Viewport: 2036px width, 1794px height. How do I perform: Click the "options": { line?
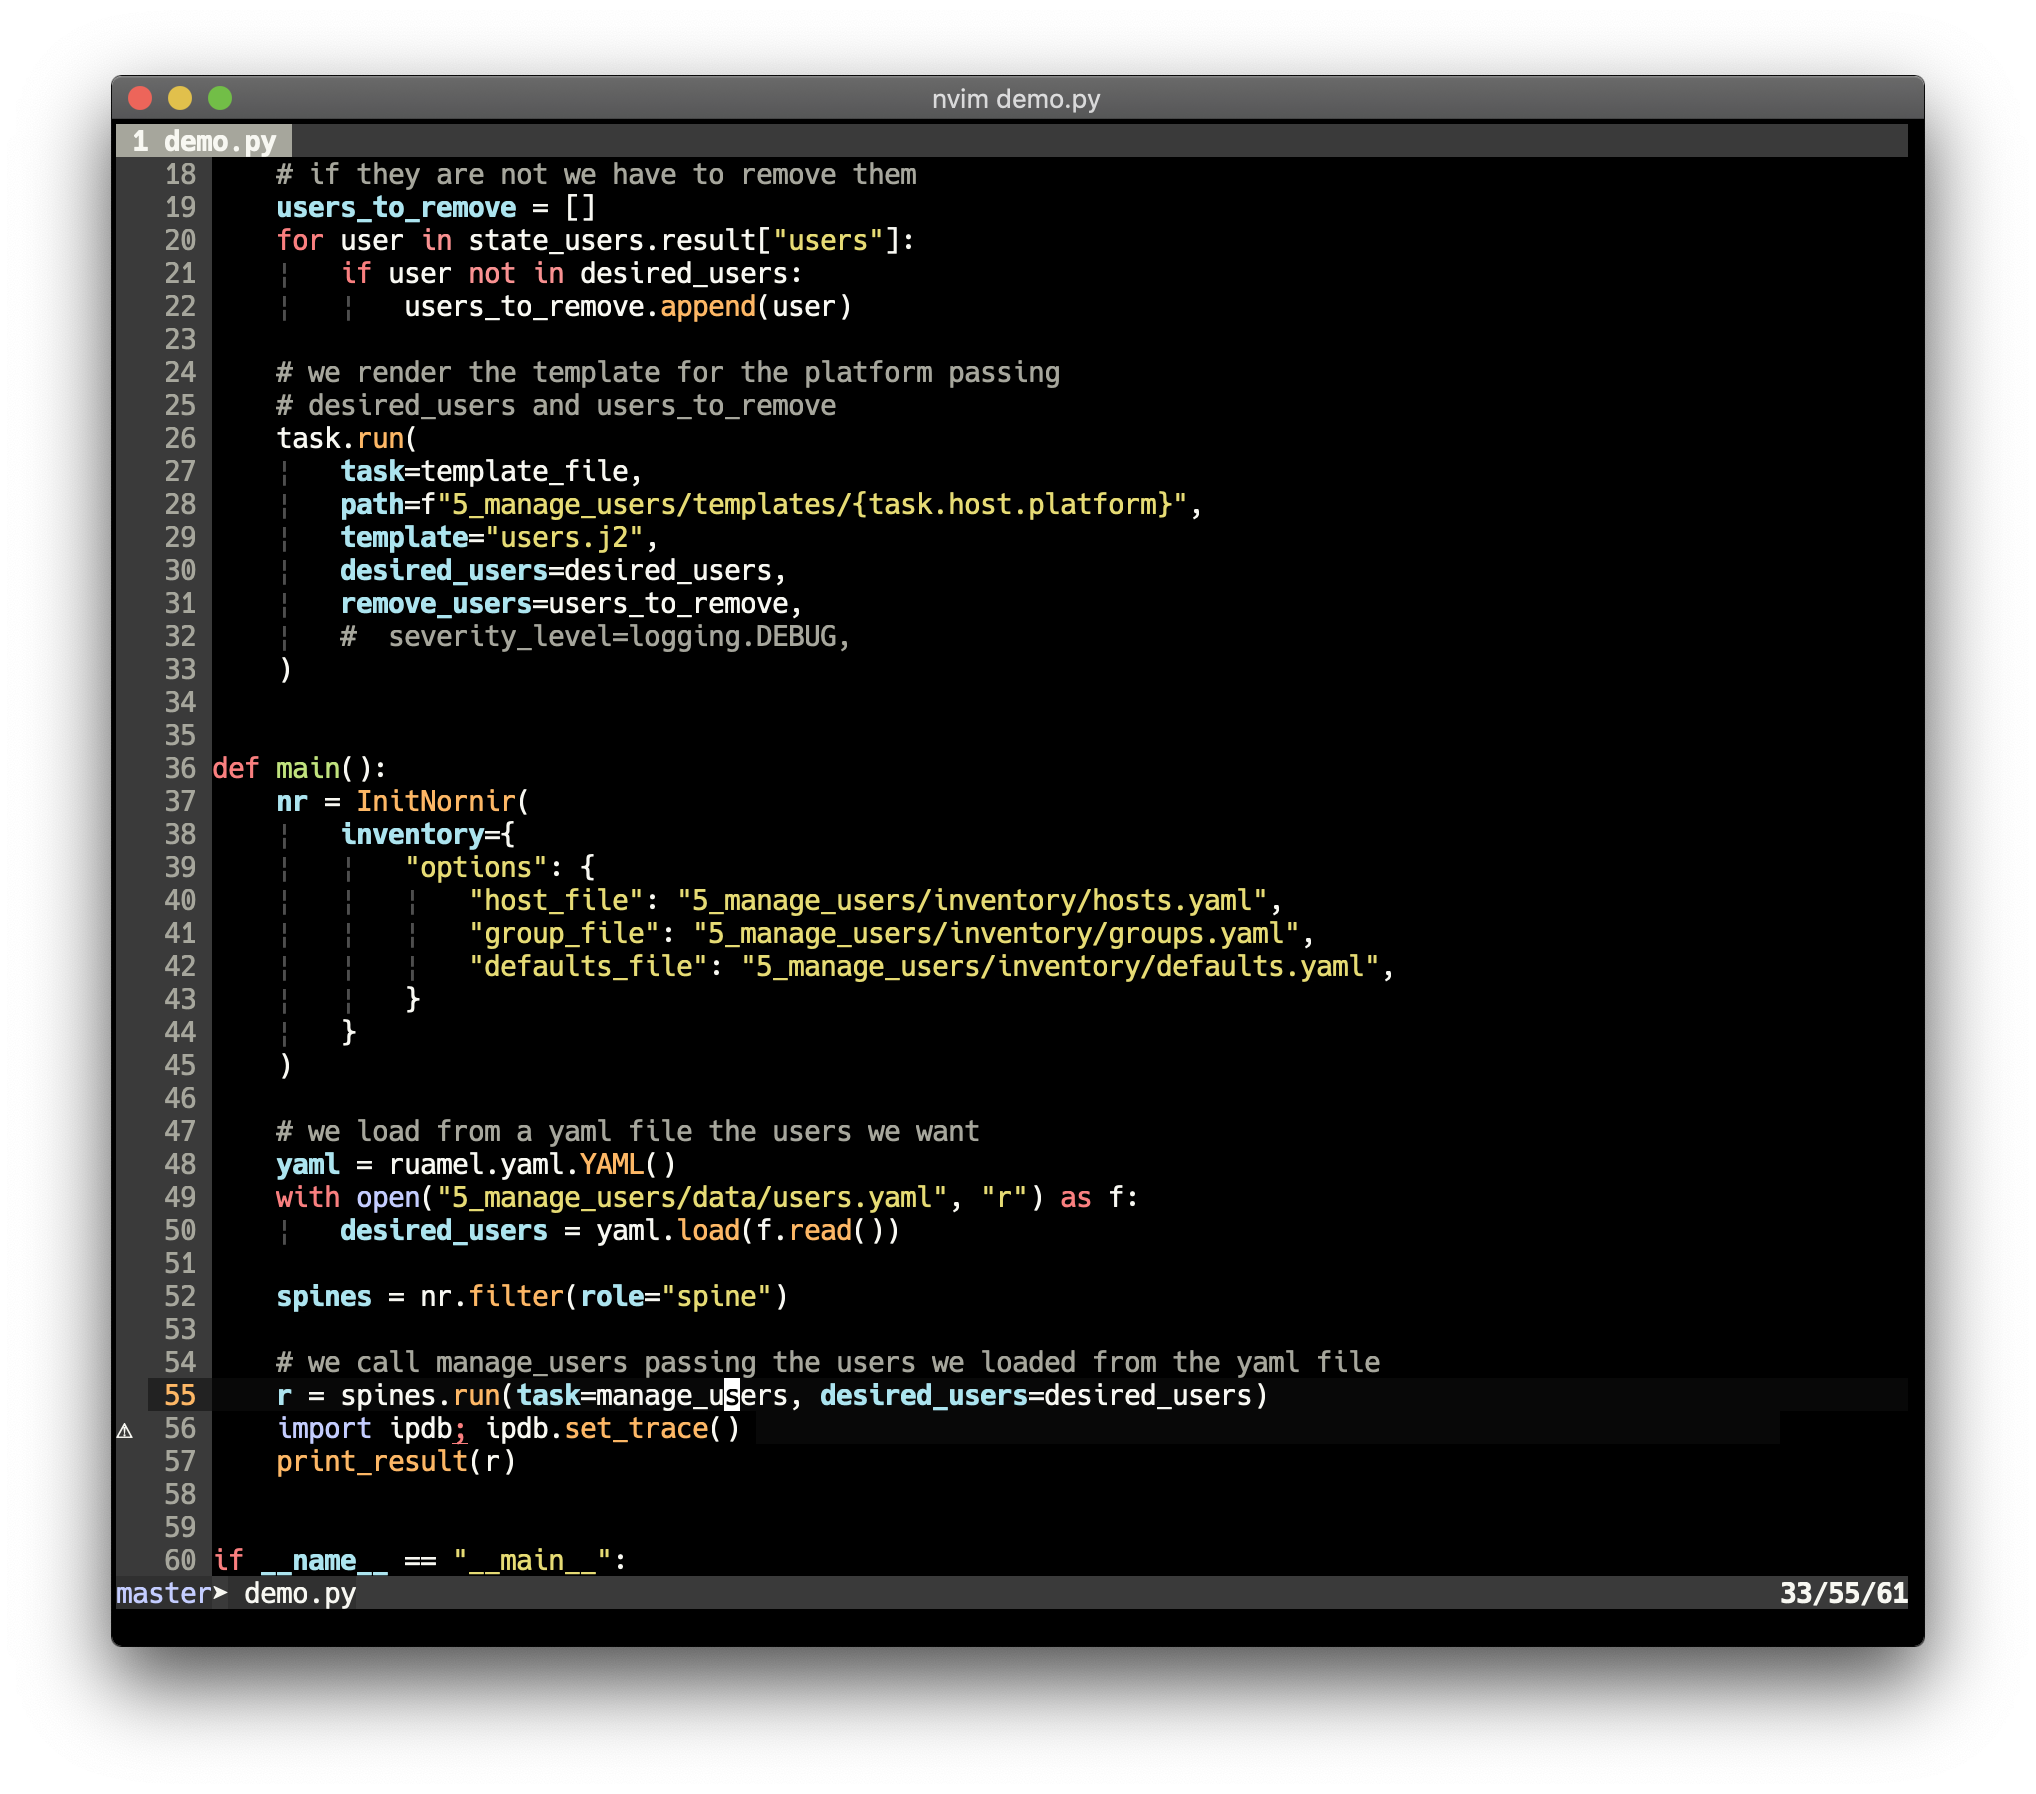[500, 867]
